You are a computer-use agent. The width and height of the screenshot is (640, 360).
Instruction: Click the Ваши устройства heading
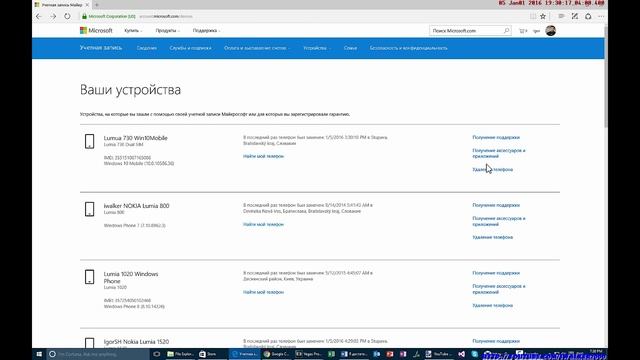point(130,90)
